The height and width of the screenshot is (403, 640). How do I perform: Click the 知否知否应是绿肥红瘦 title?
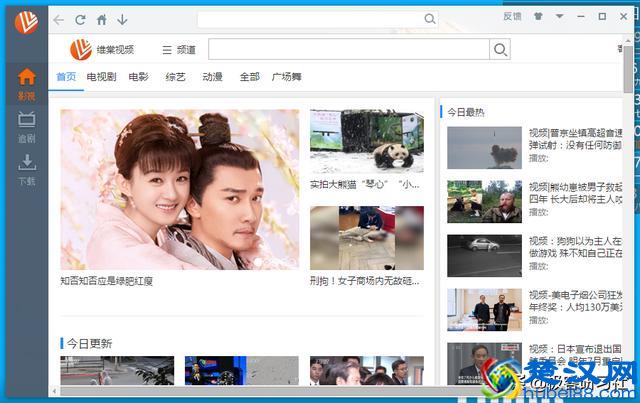[107, 281]
